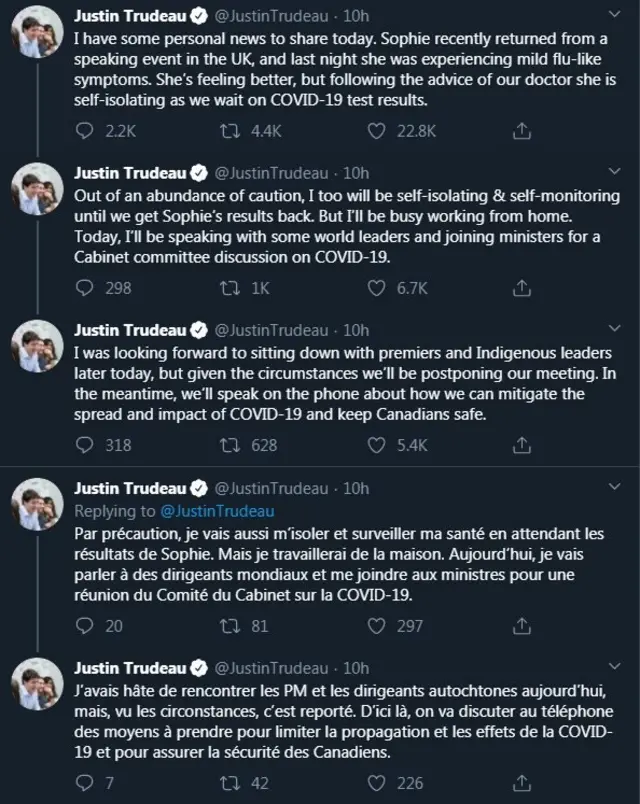
Task: Like the tweet with 6.7K likes
Action: point(377,288)
